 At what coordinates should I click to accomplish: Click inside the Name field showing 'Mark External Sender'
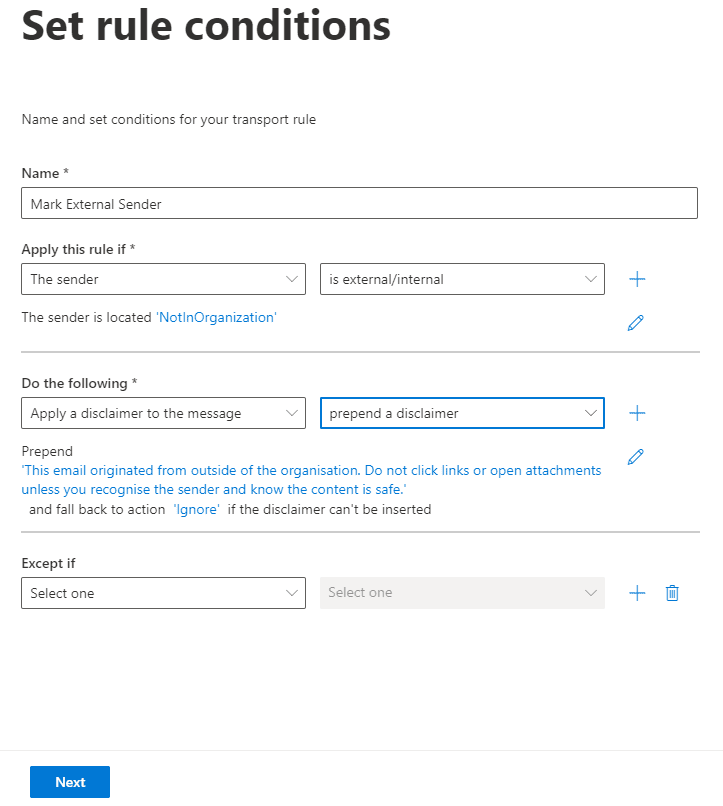pos(360,203)
